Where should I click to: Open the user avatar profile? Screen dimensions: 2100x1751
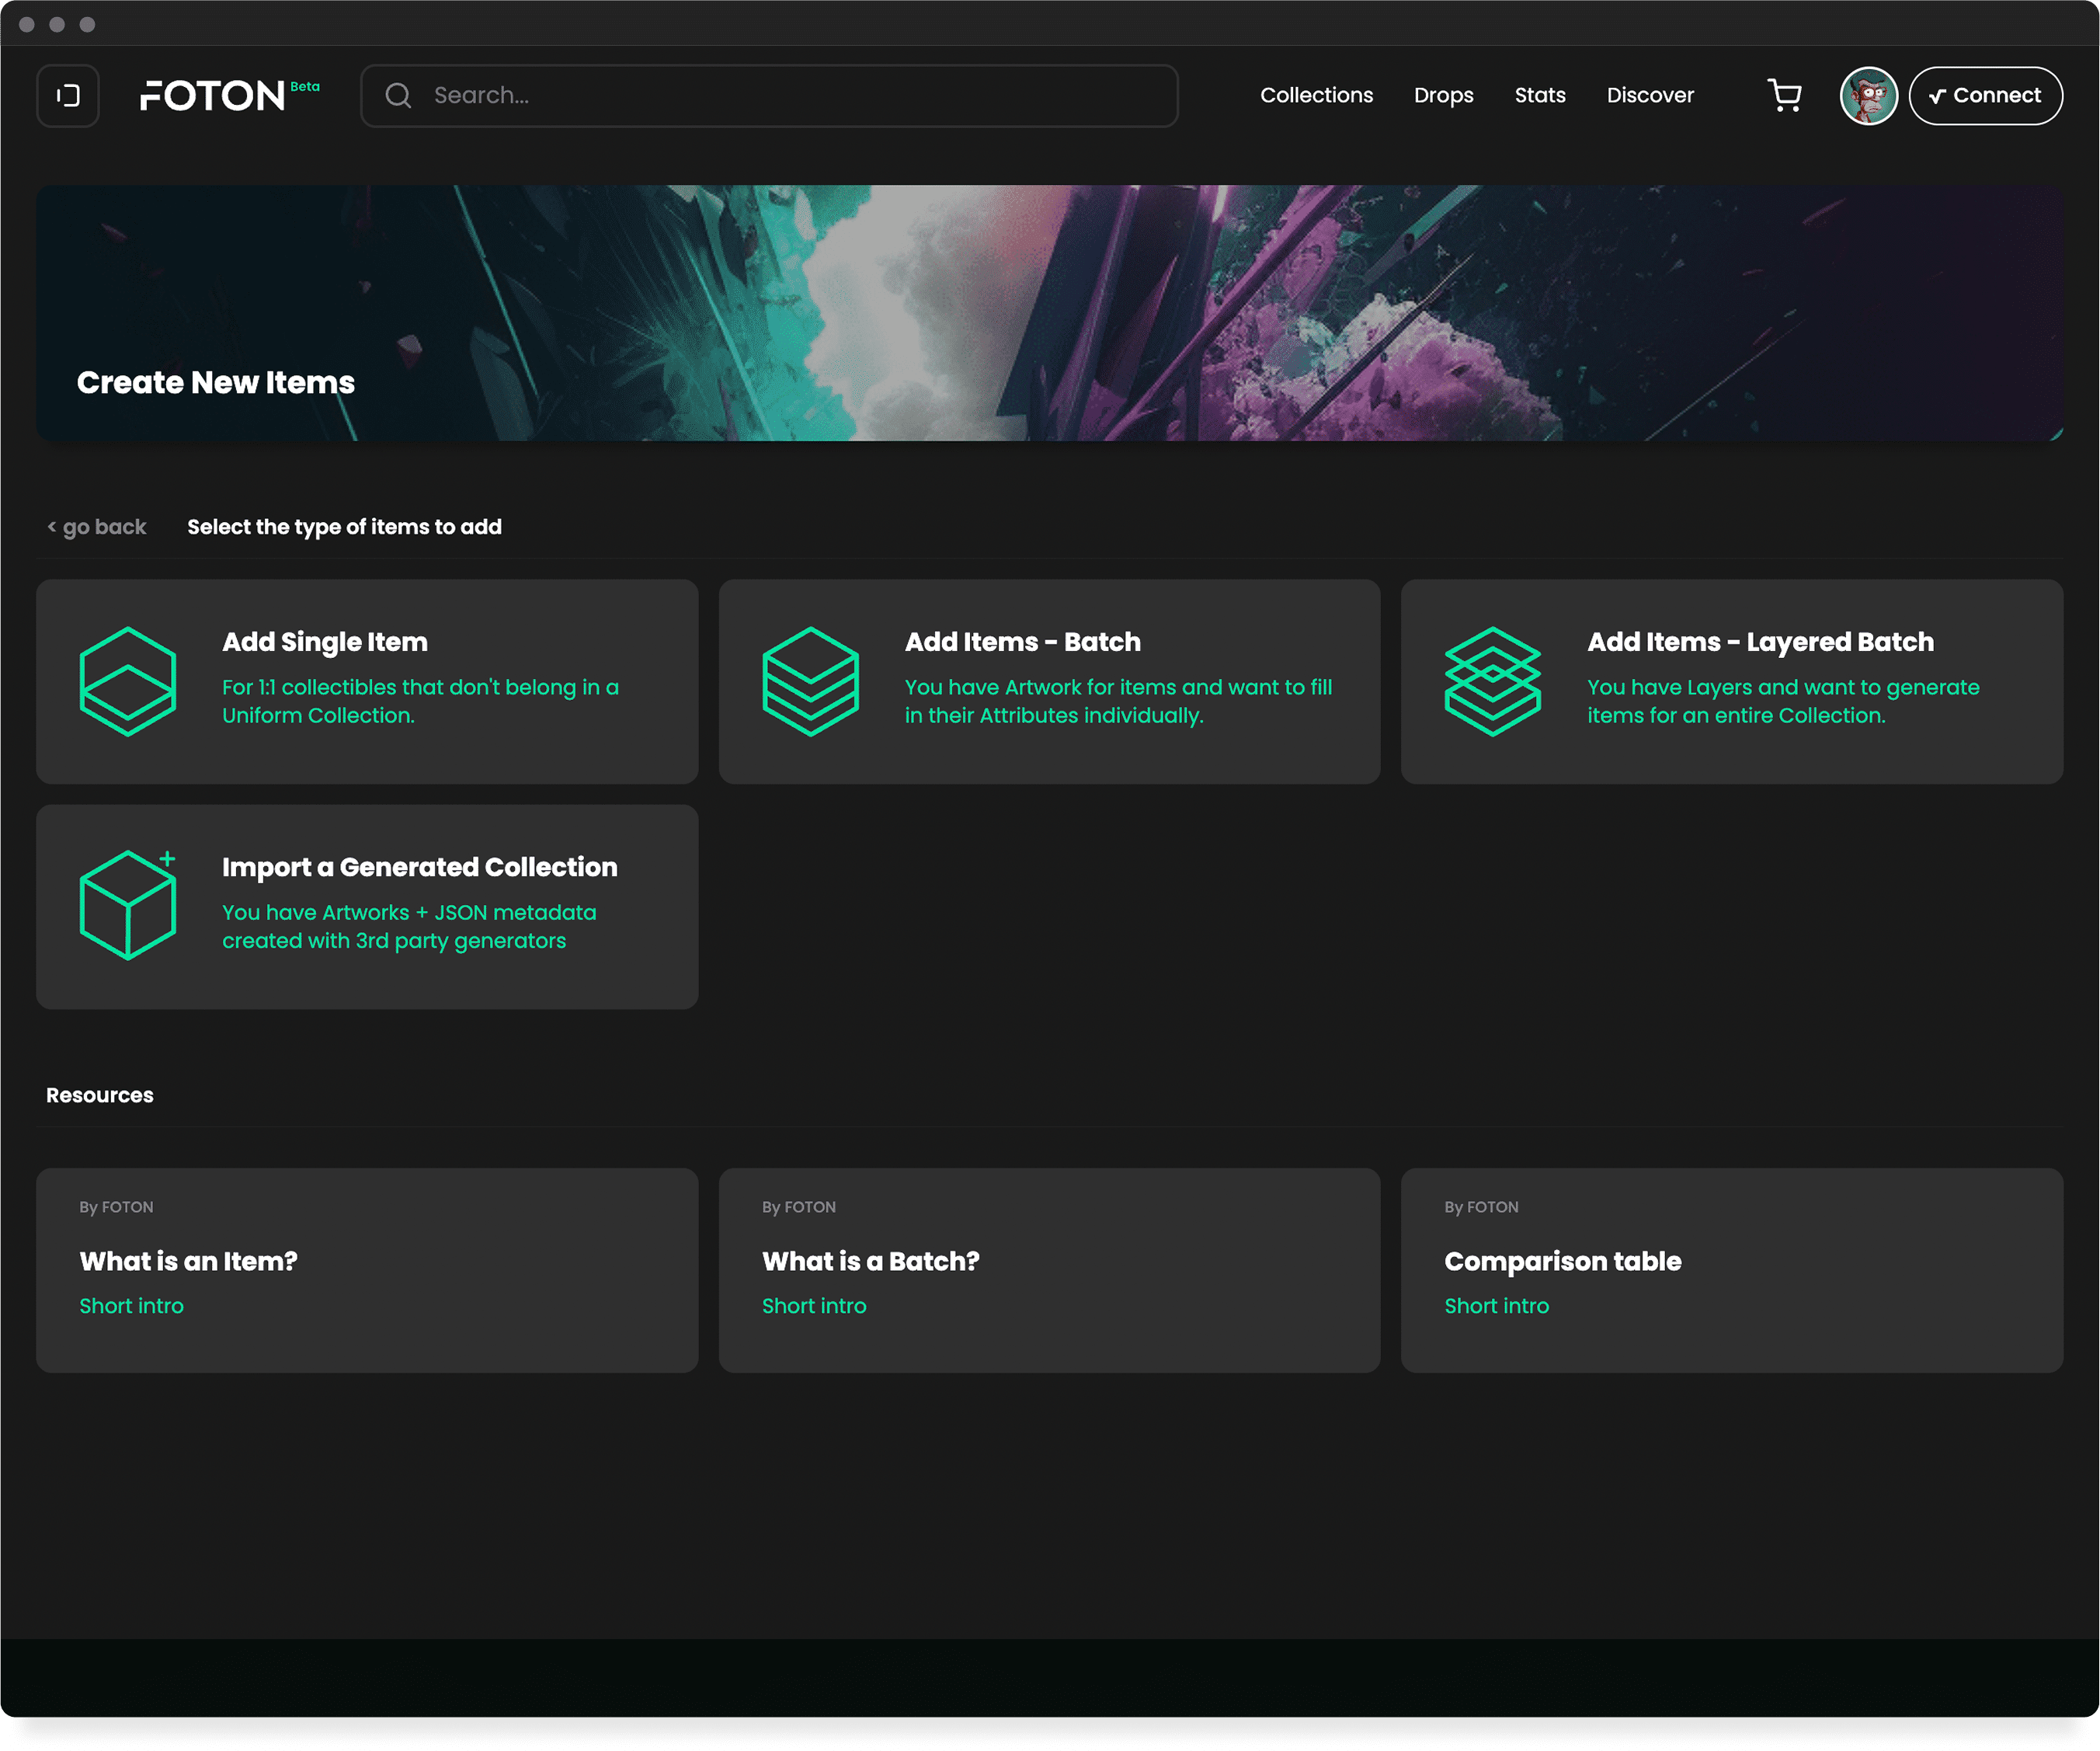(x=1868, y=96)
